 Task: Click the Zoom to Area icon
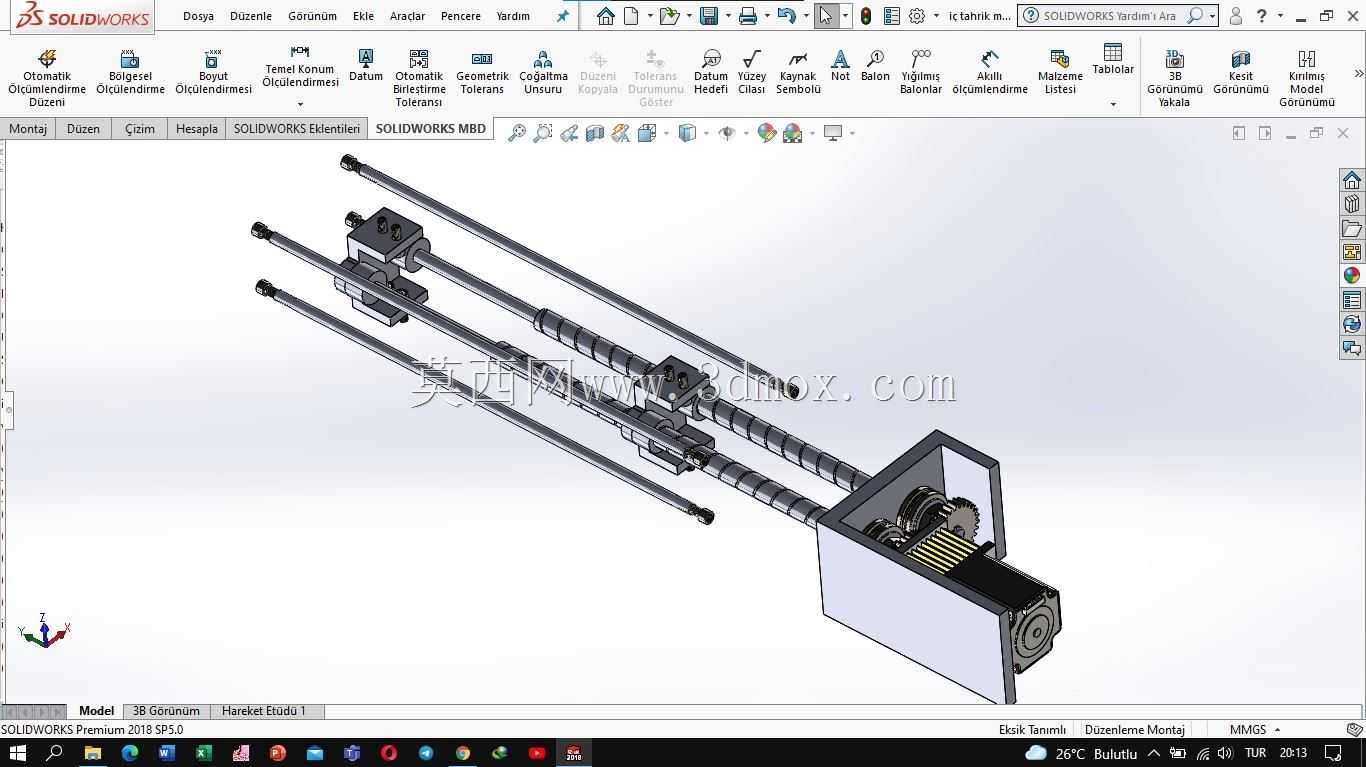(x=543, y=133)
